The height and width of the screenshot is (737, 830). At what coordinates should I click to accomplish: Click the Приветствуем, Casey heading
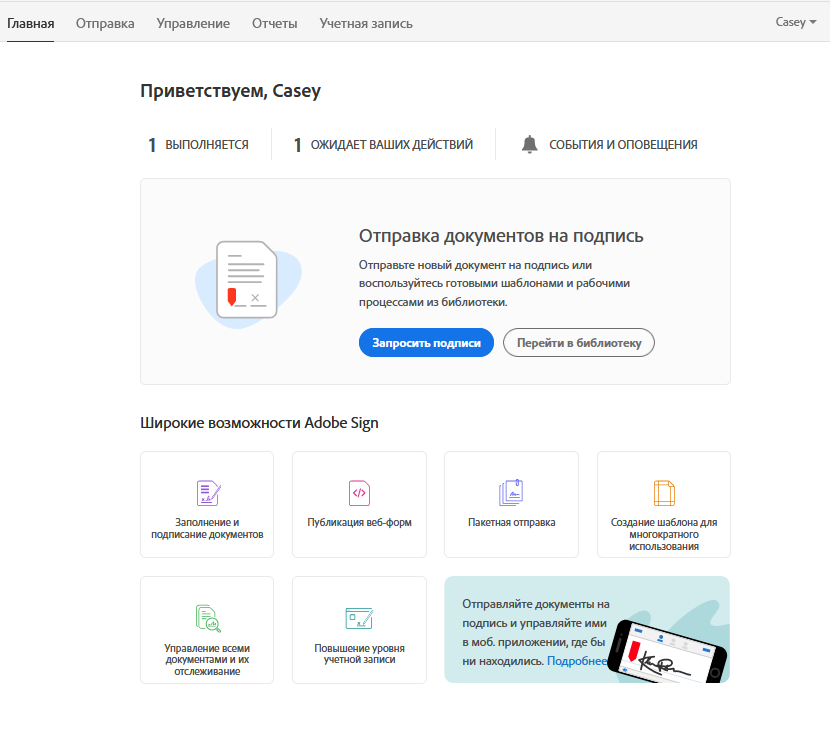tap(230, 91)
